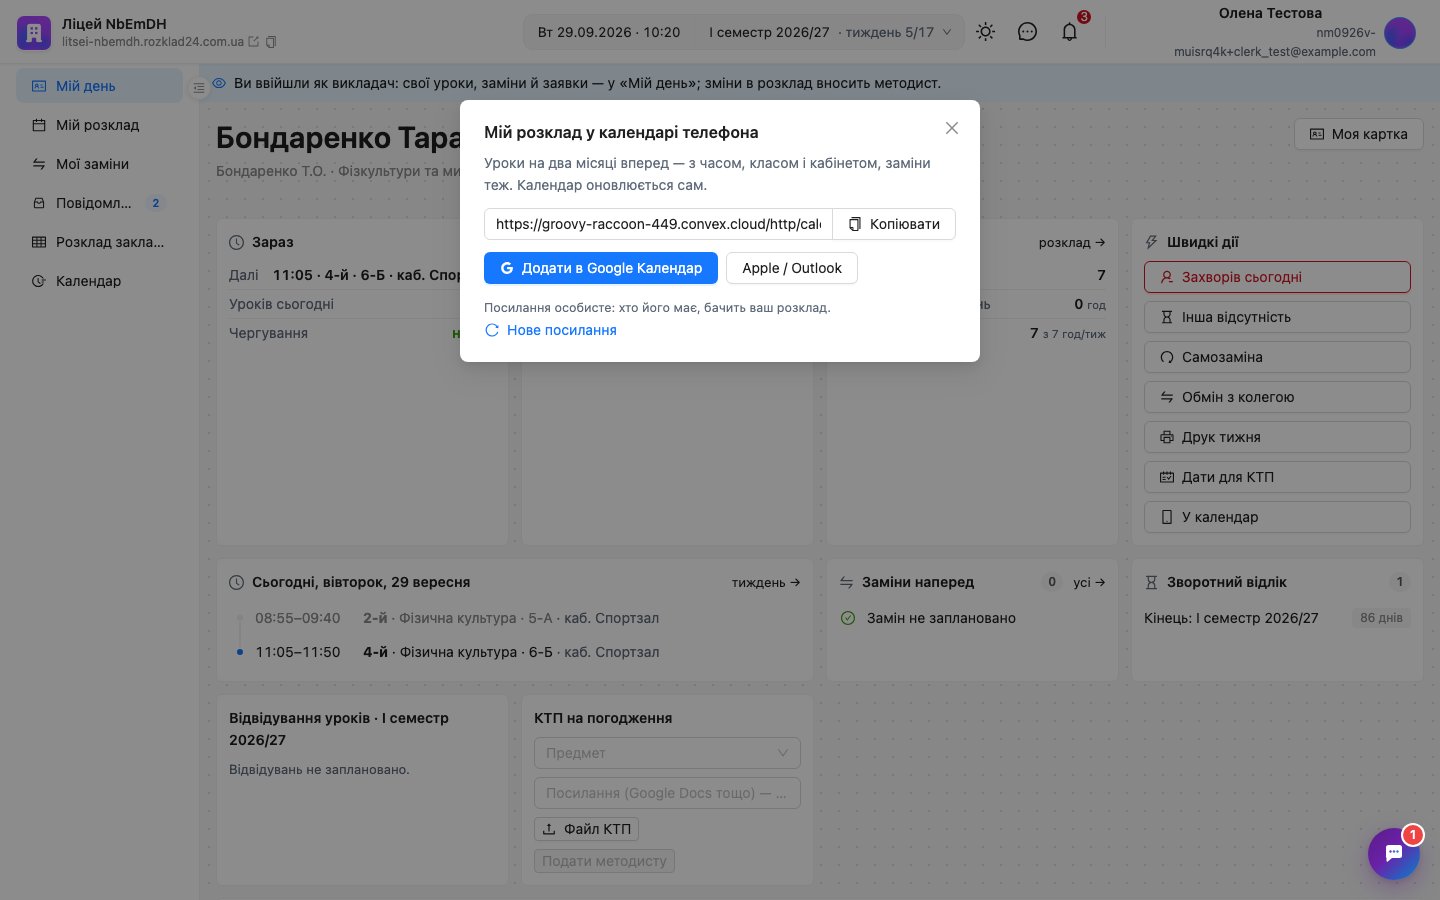This screenshot has height=900, width=1440.
Task: Click Дати для КТП quick action
Action: click(x=1277, y=477)
